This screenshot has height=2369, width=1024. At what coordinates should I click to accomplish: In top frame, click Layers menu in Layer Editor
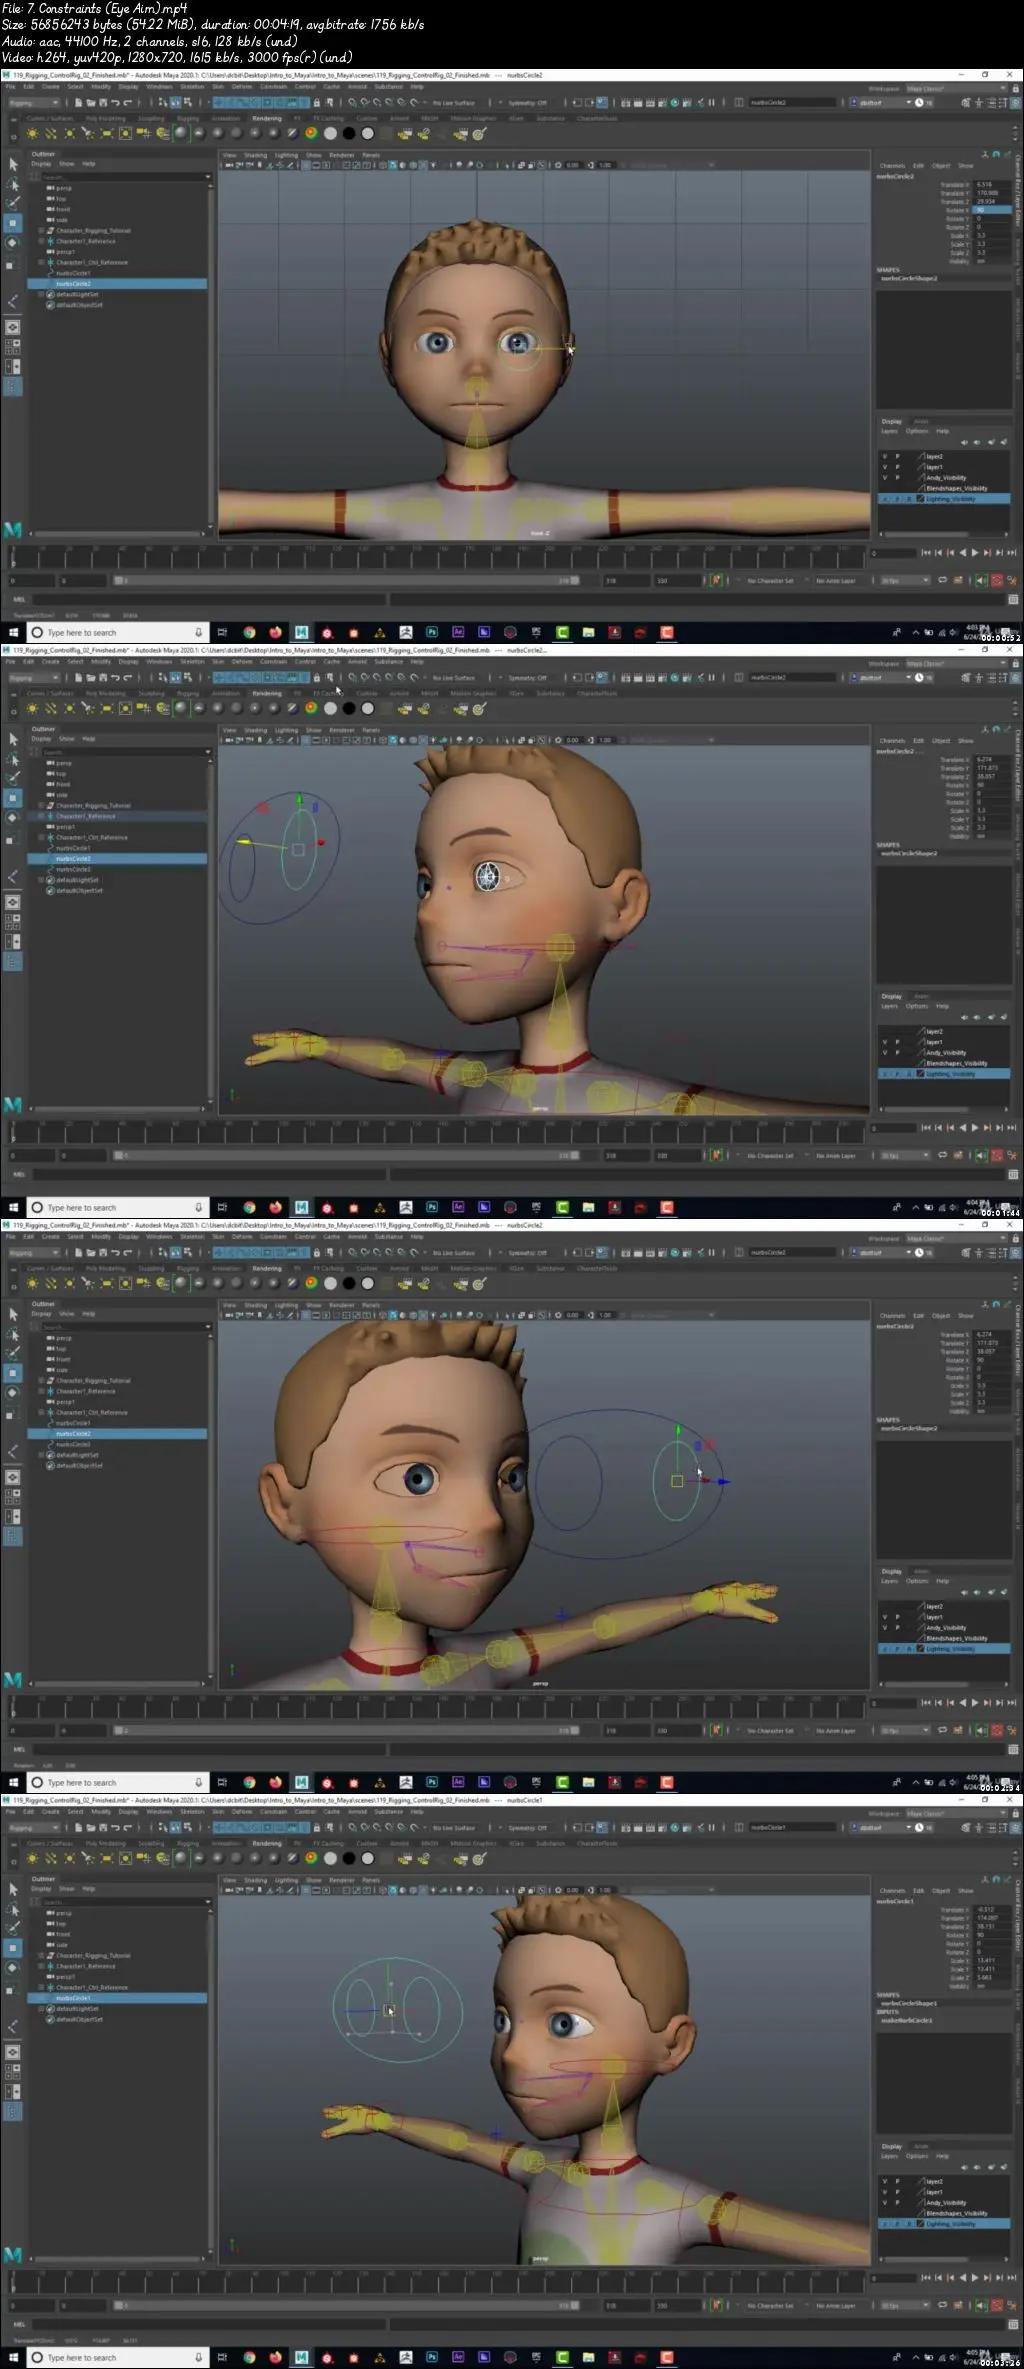(889, 431)
